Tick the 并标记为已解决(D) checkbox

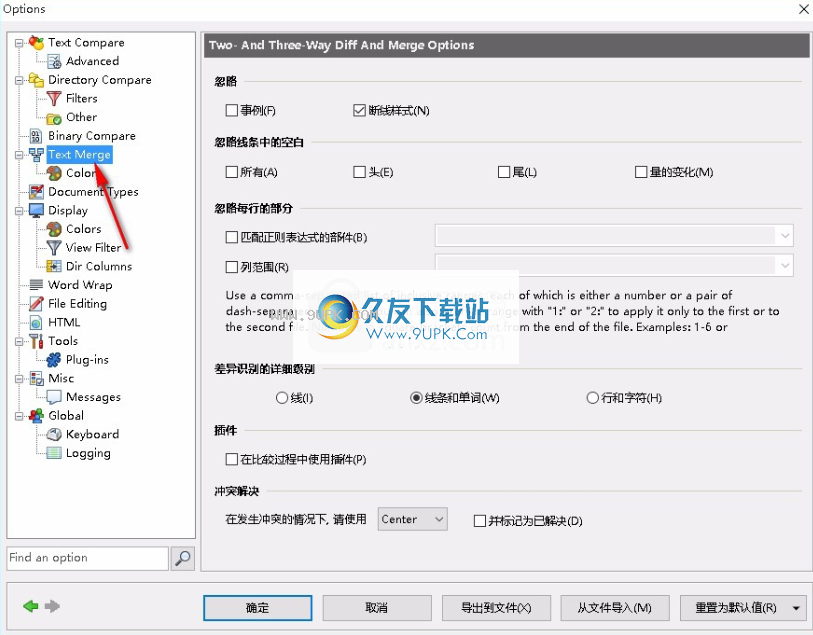point(480,520)
